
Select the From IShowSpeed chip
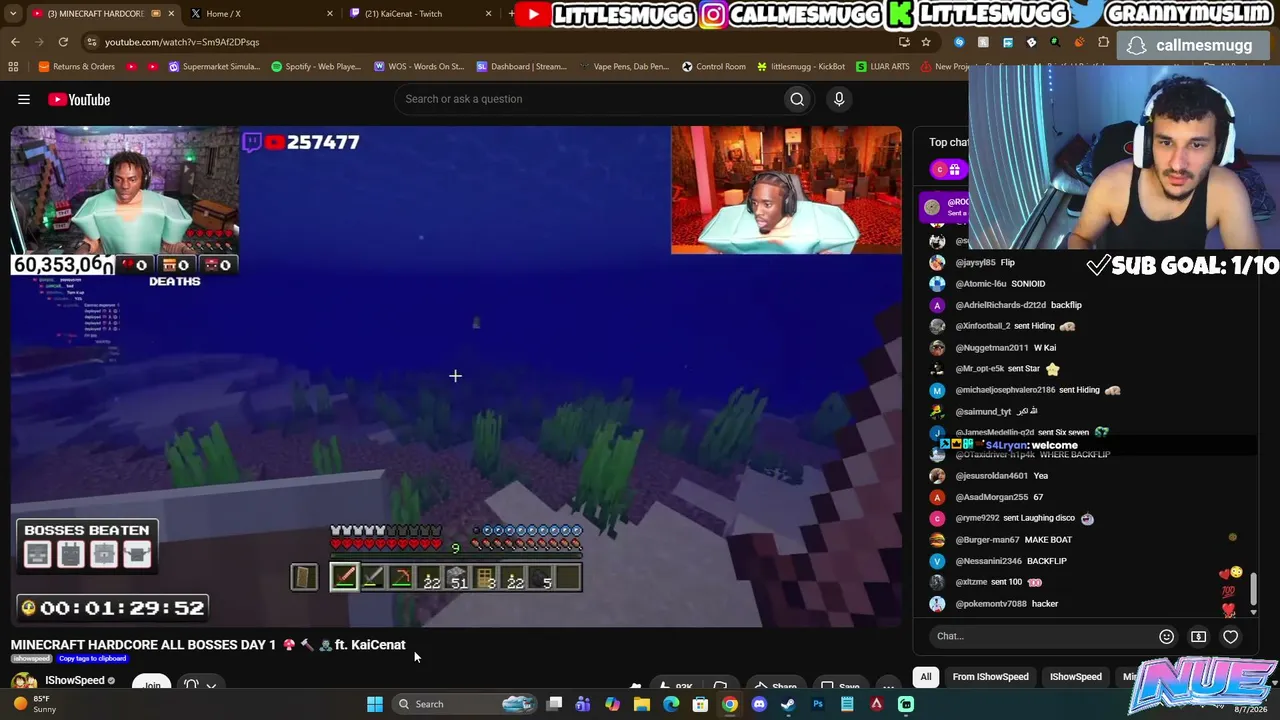click(x=990, y=677)
